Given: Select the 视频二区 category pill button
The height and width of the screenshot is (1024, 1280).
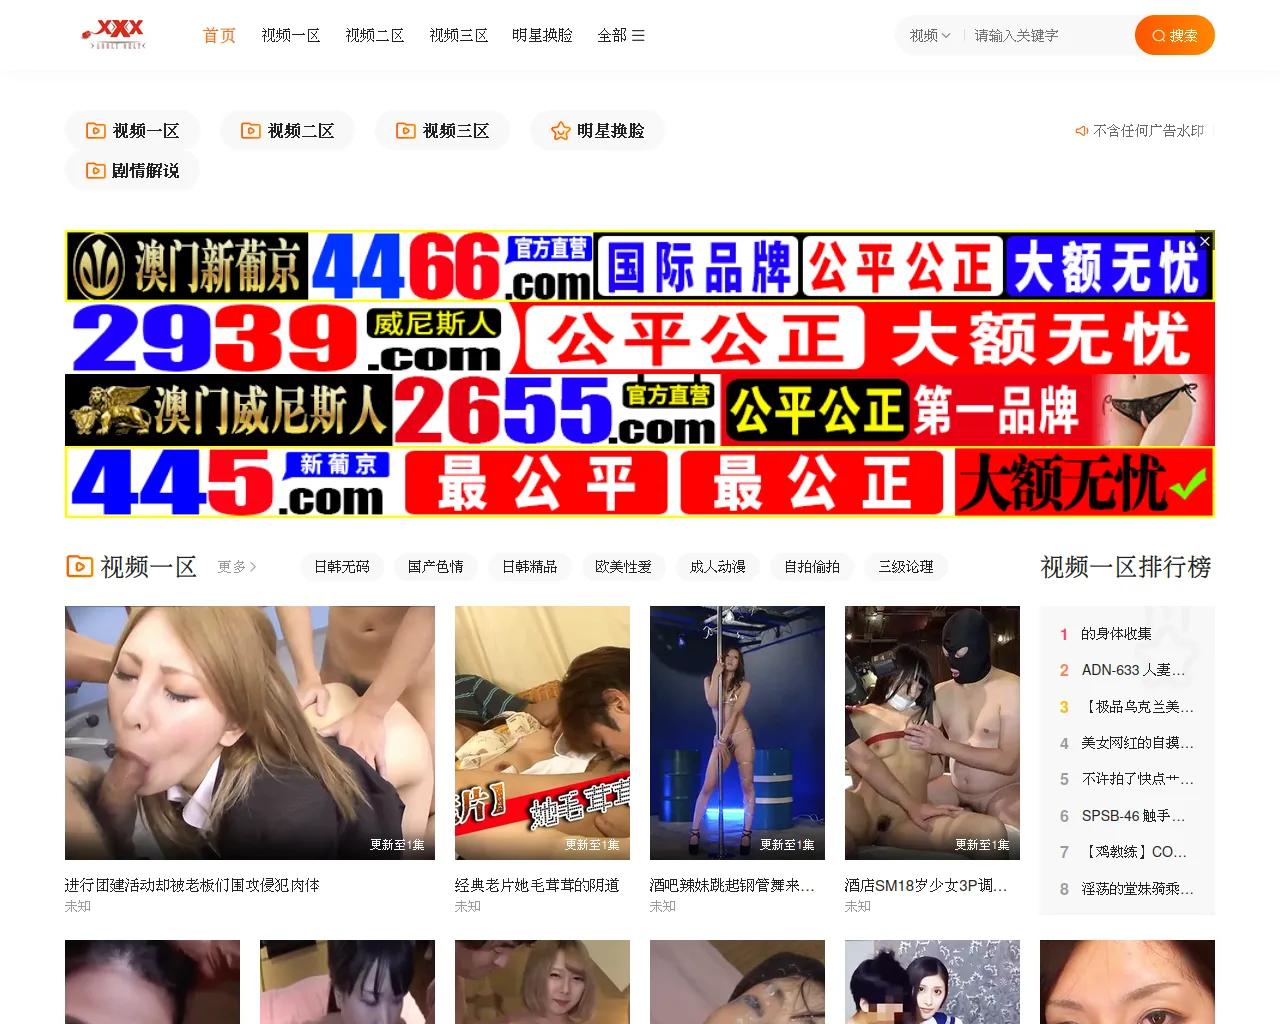Looking at the screenshot, I should click(x=288, y=131).
